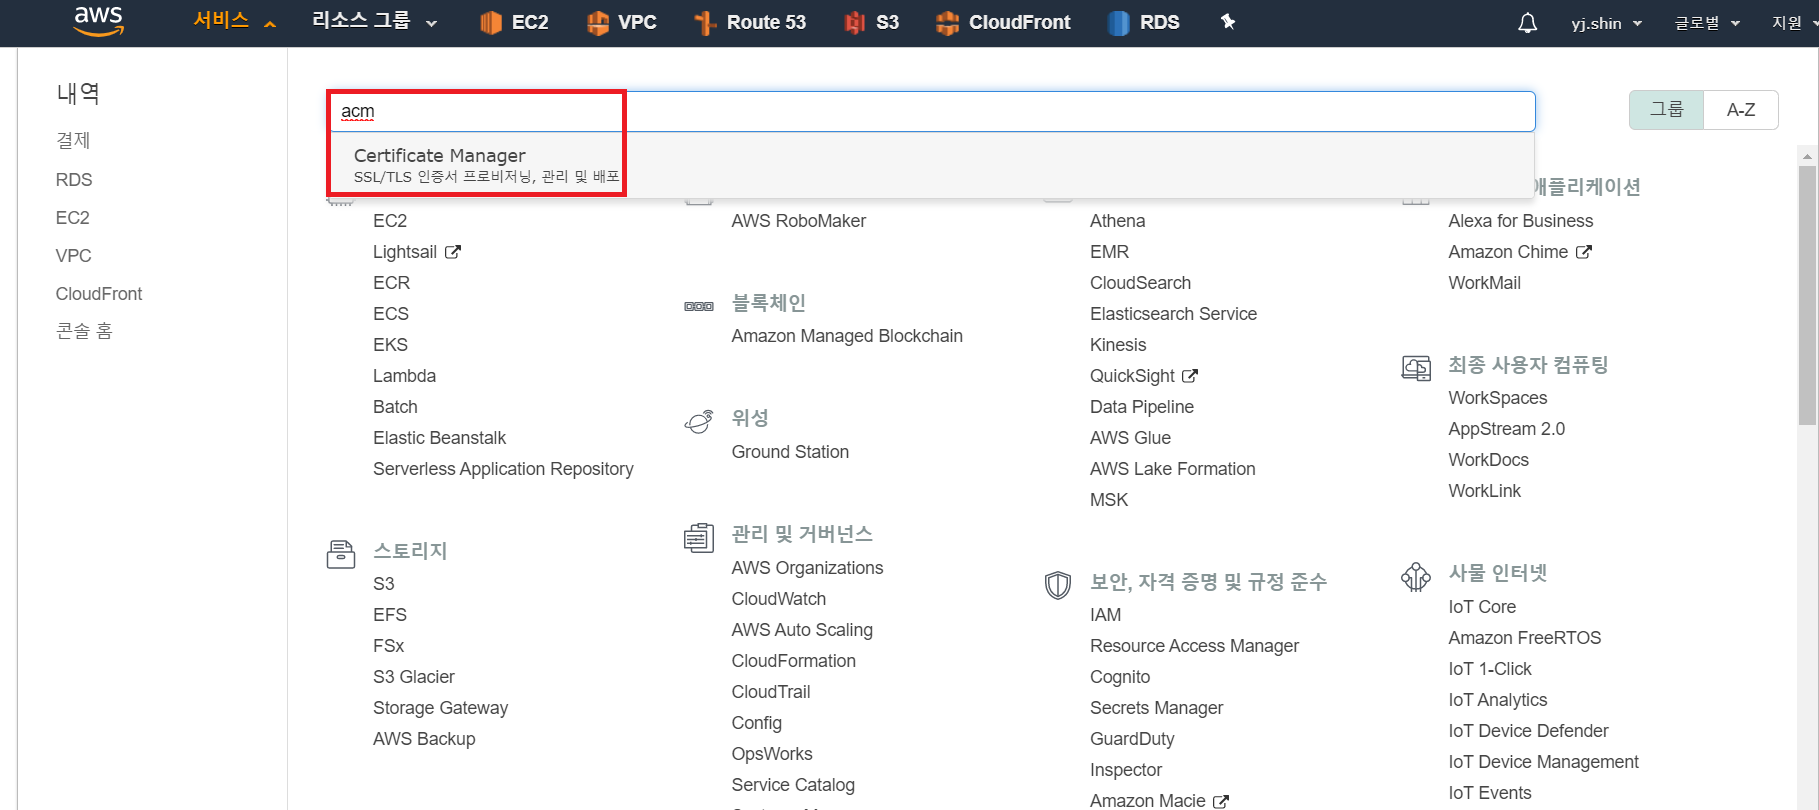This screenshot has height=810, width=1819.
Task: Open the 글로벌 region dropdown
Action: [x=1707, y=23]
